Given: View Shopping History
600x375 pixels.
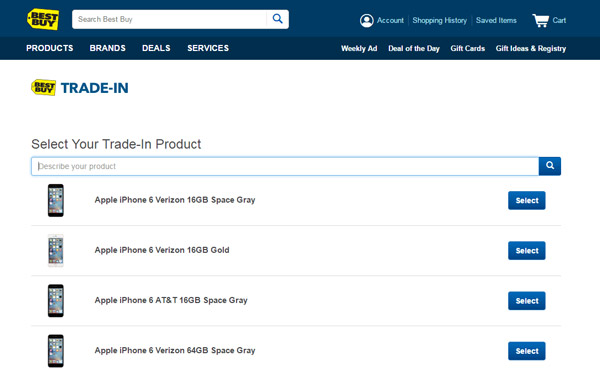Looking at the screenshot, I should click(x=439, y=20).
